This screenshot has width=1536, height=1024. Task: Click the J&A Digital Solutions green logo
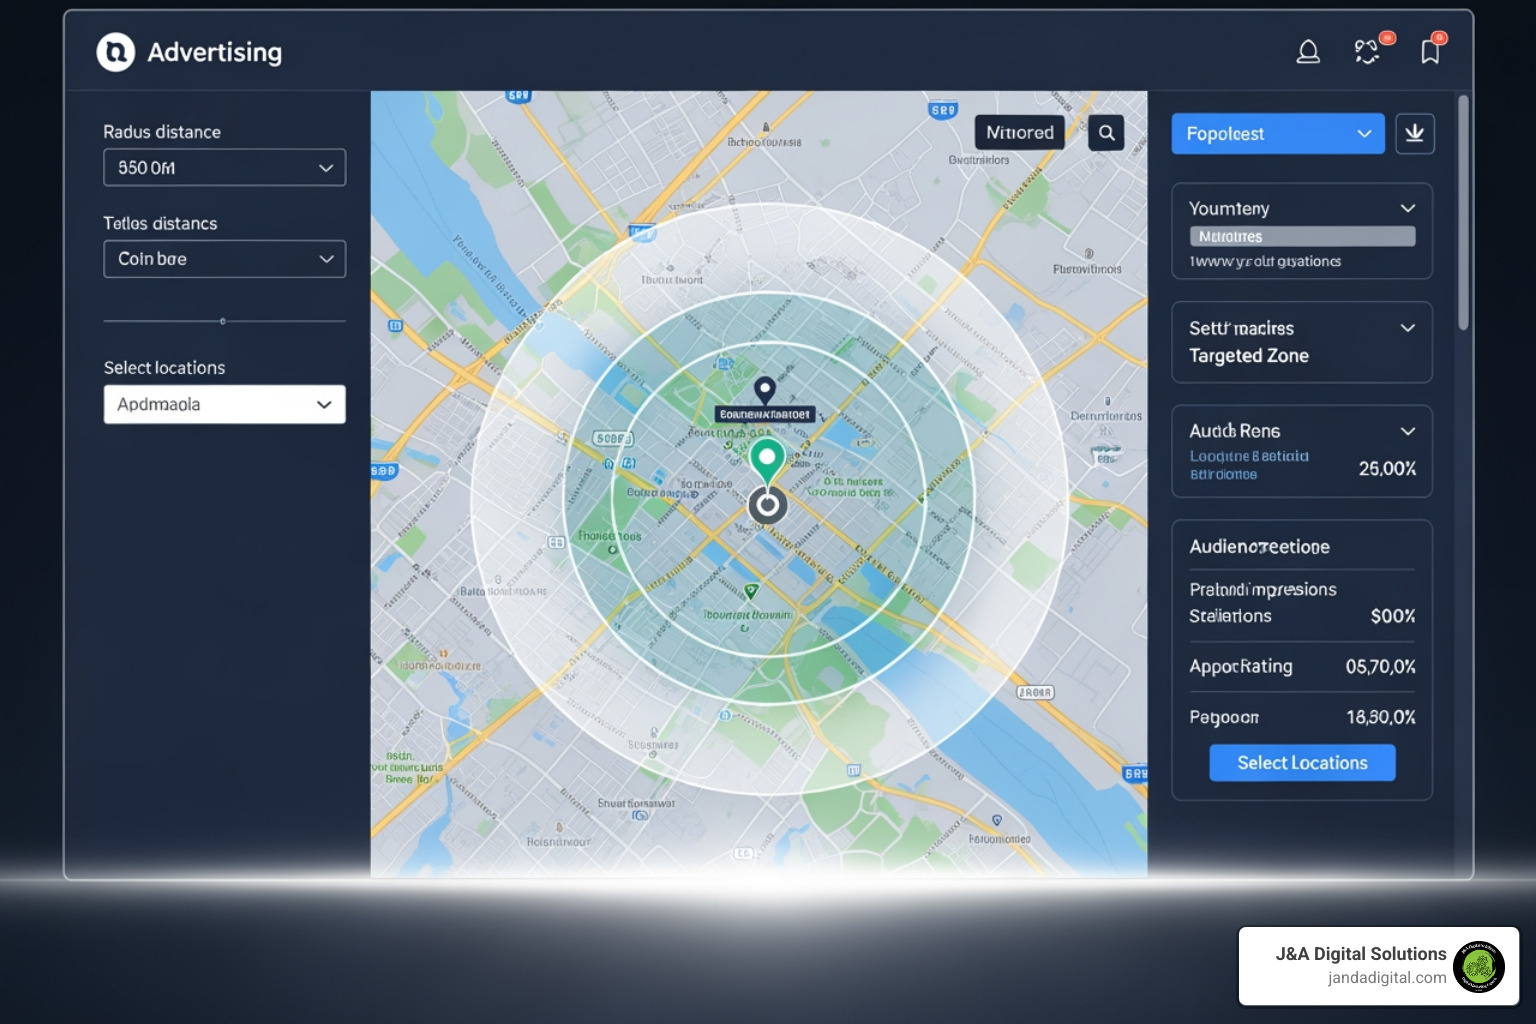pyautogui.click(x=1479, y=966)
